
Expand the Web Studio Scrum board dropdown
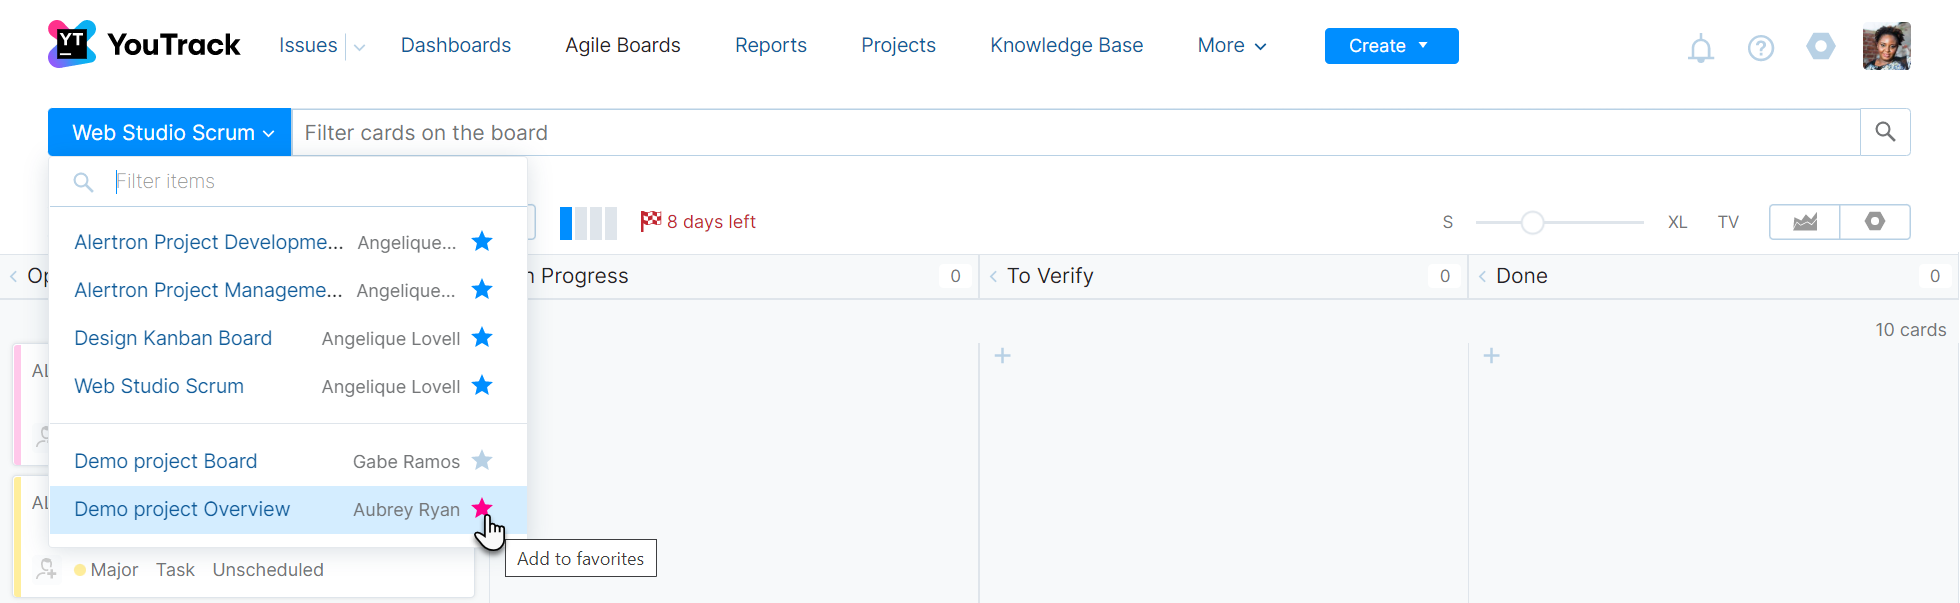[170, 132]
